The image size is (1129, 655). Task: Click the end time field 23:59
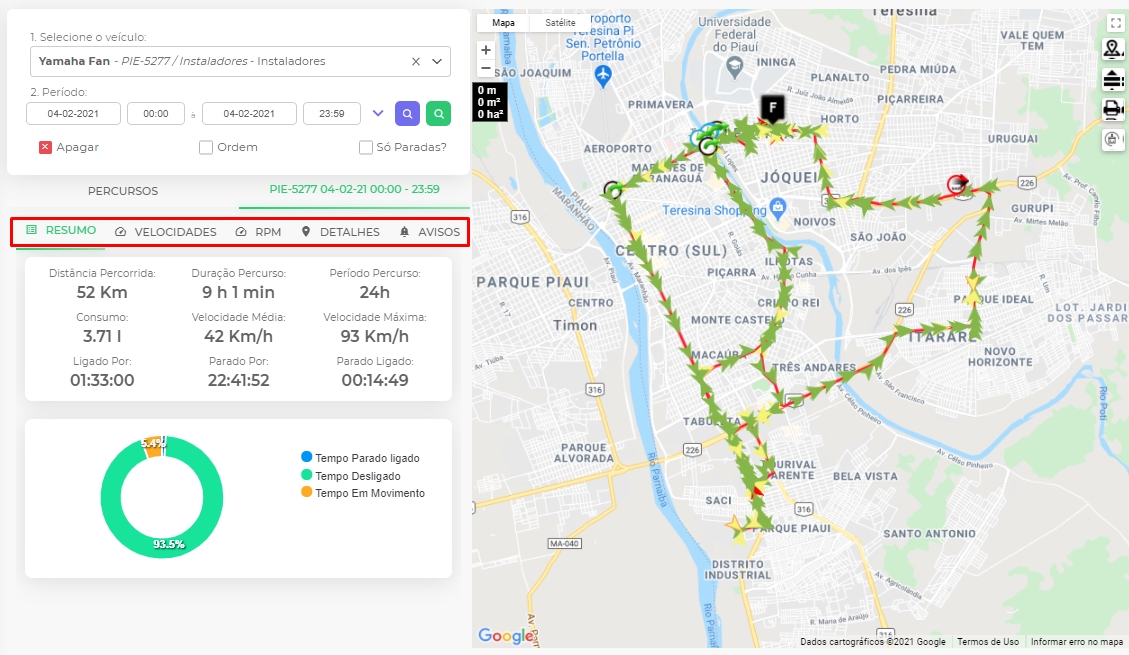click(331, 113)
